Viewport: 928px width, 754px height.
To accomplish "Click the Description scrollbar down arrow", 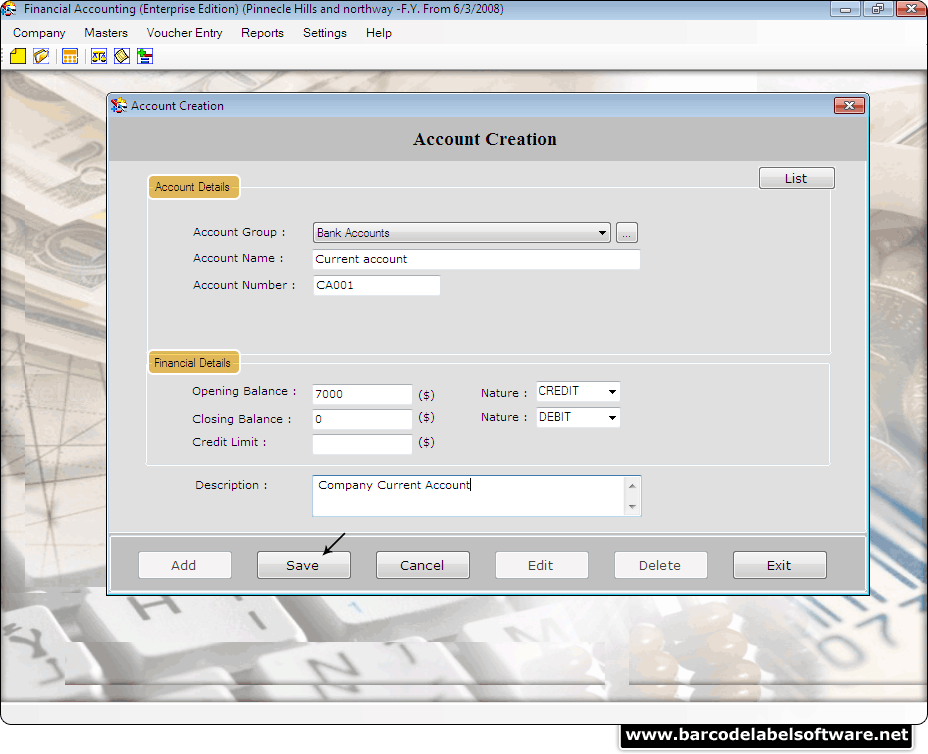I will coord(631,507).
